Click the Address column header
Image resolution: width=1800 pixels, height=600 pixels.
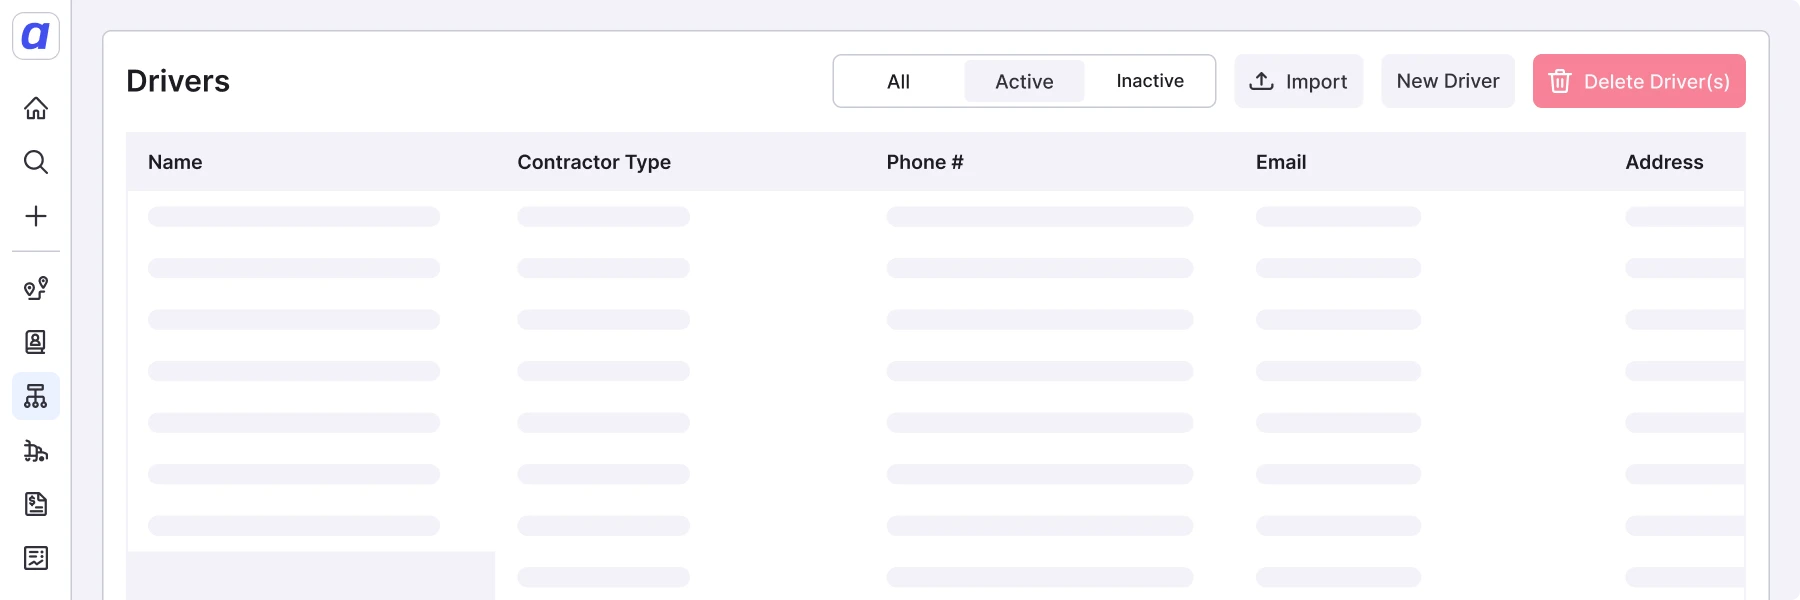click(x=1664, y=162)
